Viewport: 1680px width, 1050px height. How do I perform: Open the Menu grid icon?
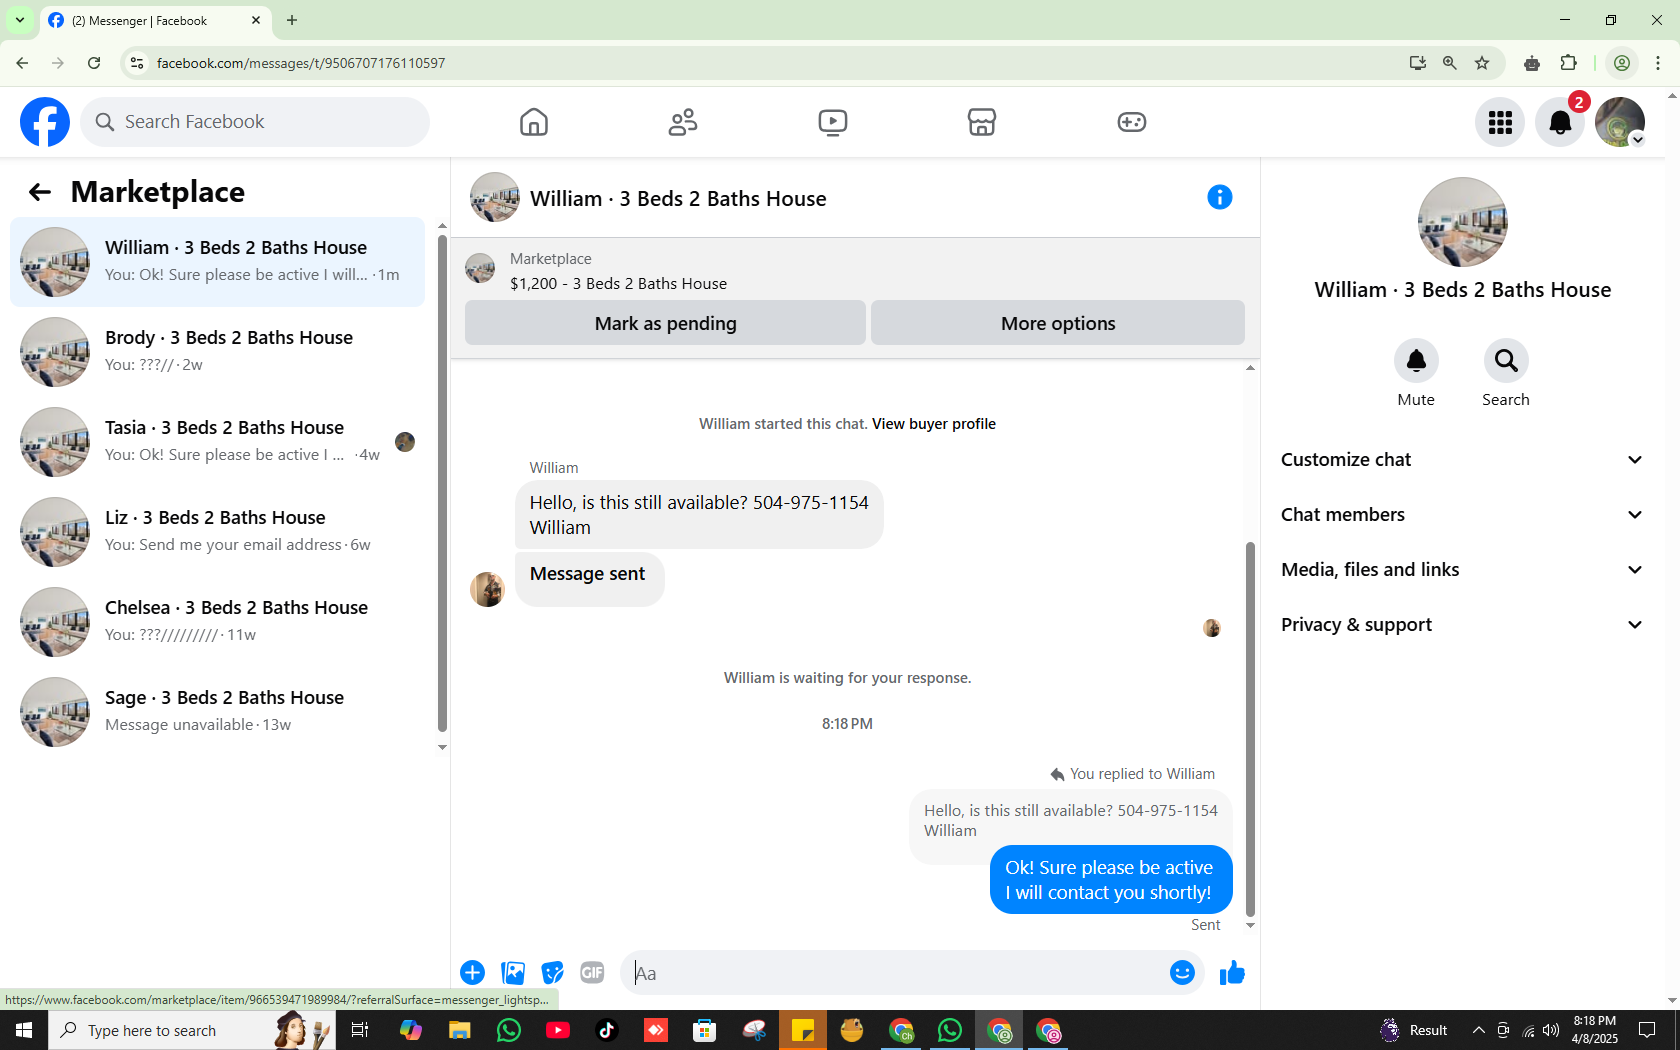click(x=1500, y=122)
